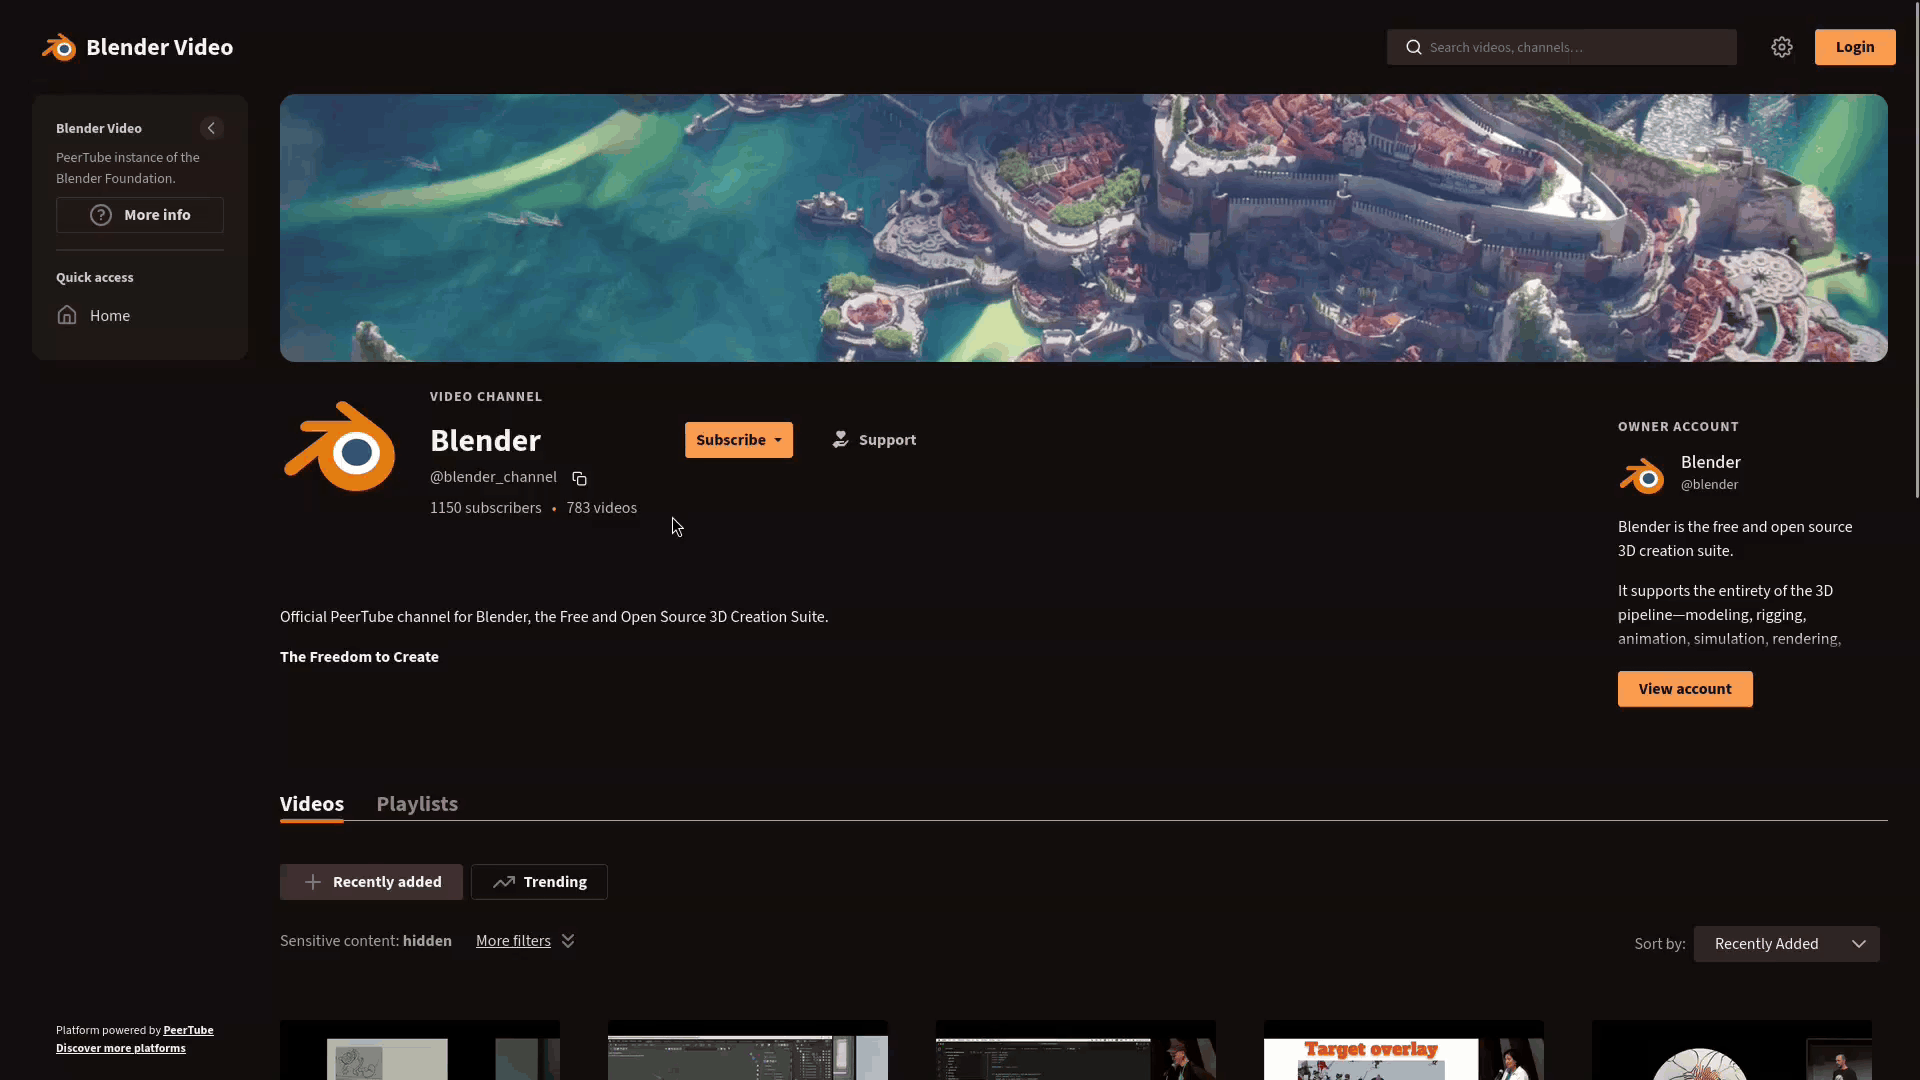Open Discover more platforms link
Image resolution: width=1920 pixels, height=1080 pixels.
click(121, 1048)
